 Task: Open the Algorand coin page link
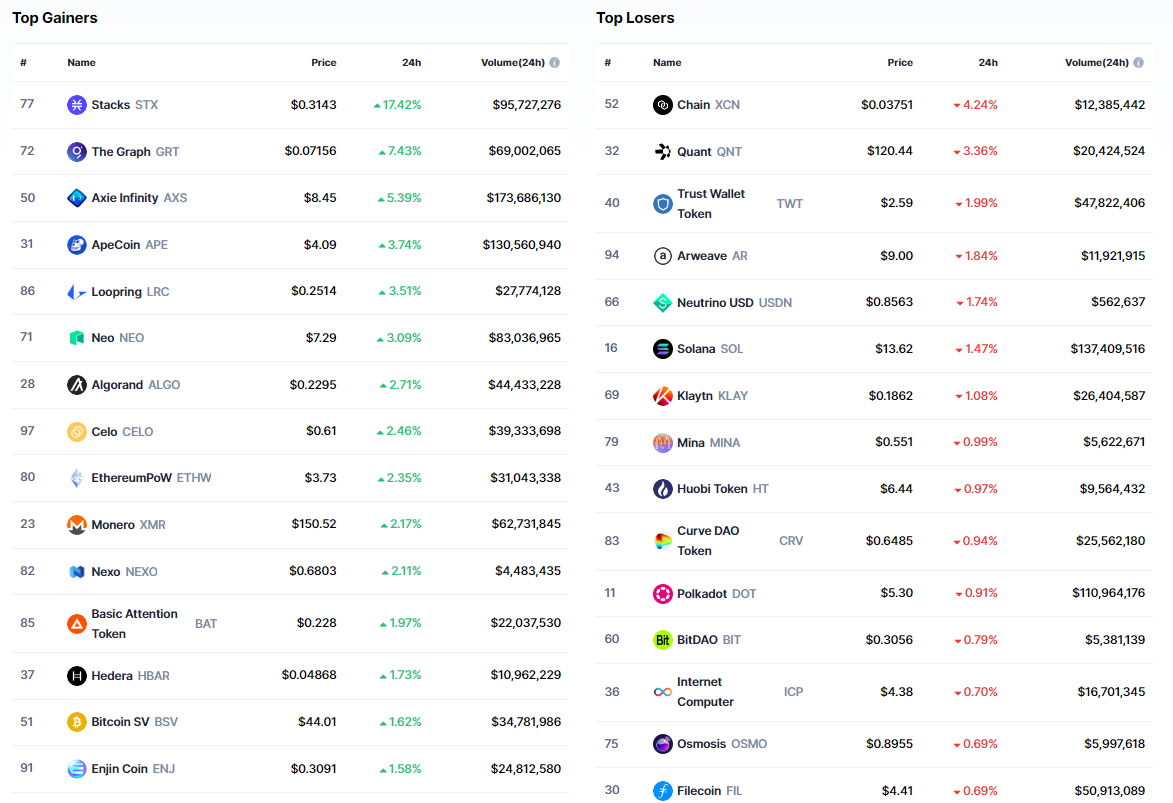click(x=118, y=385)
